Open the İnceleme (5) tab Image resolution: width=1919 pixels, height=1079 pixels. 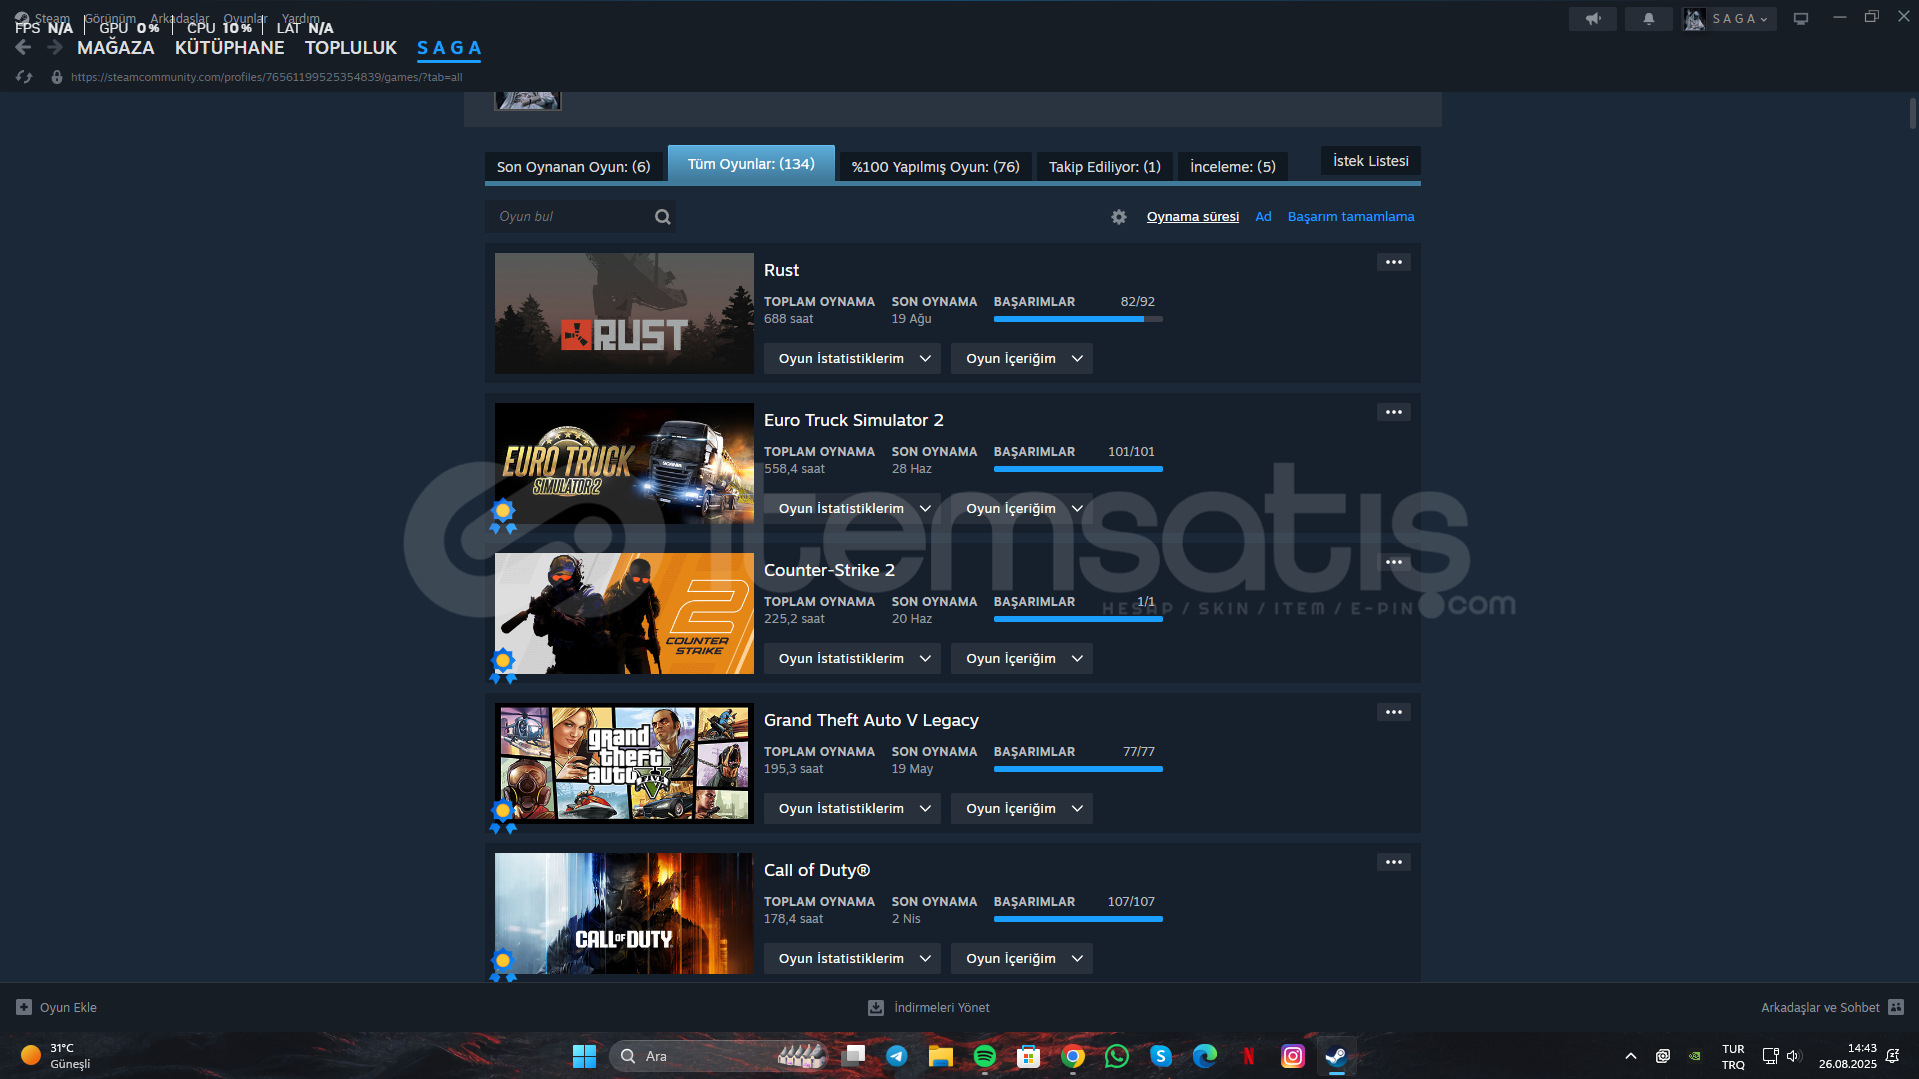[1233, 167]
